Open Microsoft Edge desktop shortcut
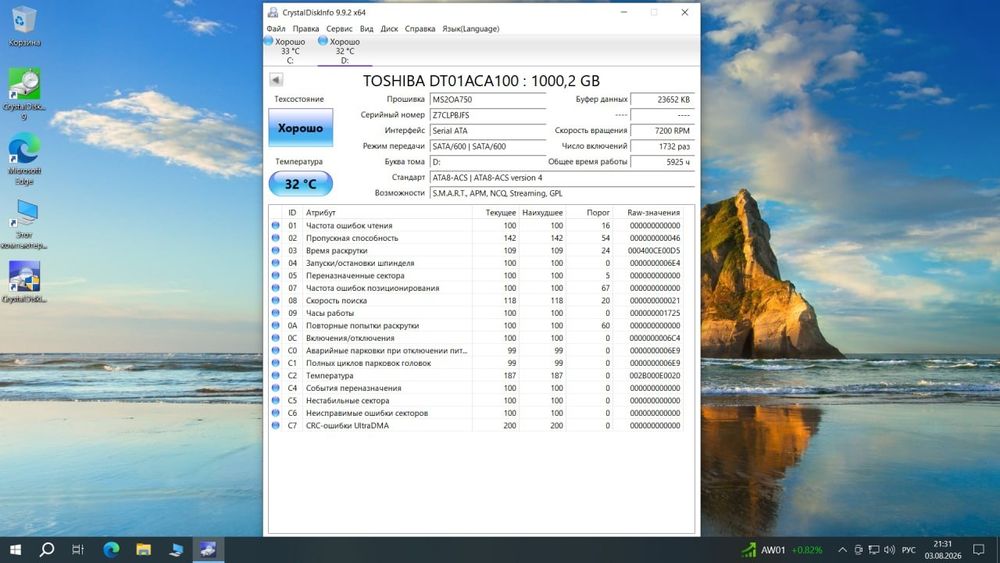This screenshot has width=1000, height=563. point(24,159)
